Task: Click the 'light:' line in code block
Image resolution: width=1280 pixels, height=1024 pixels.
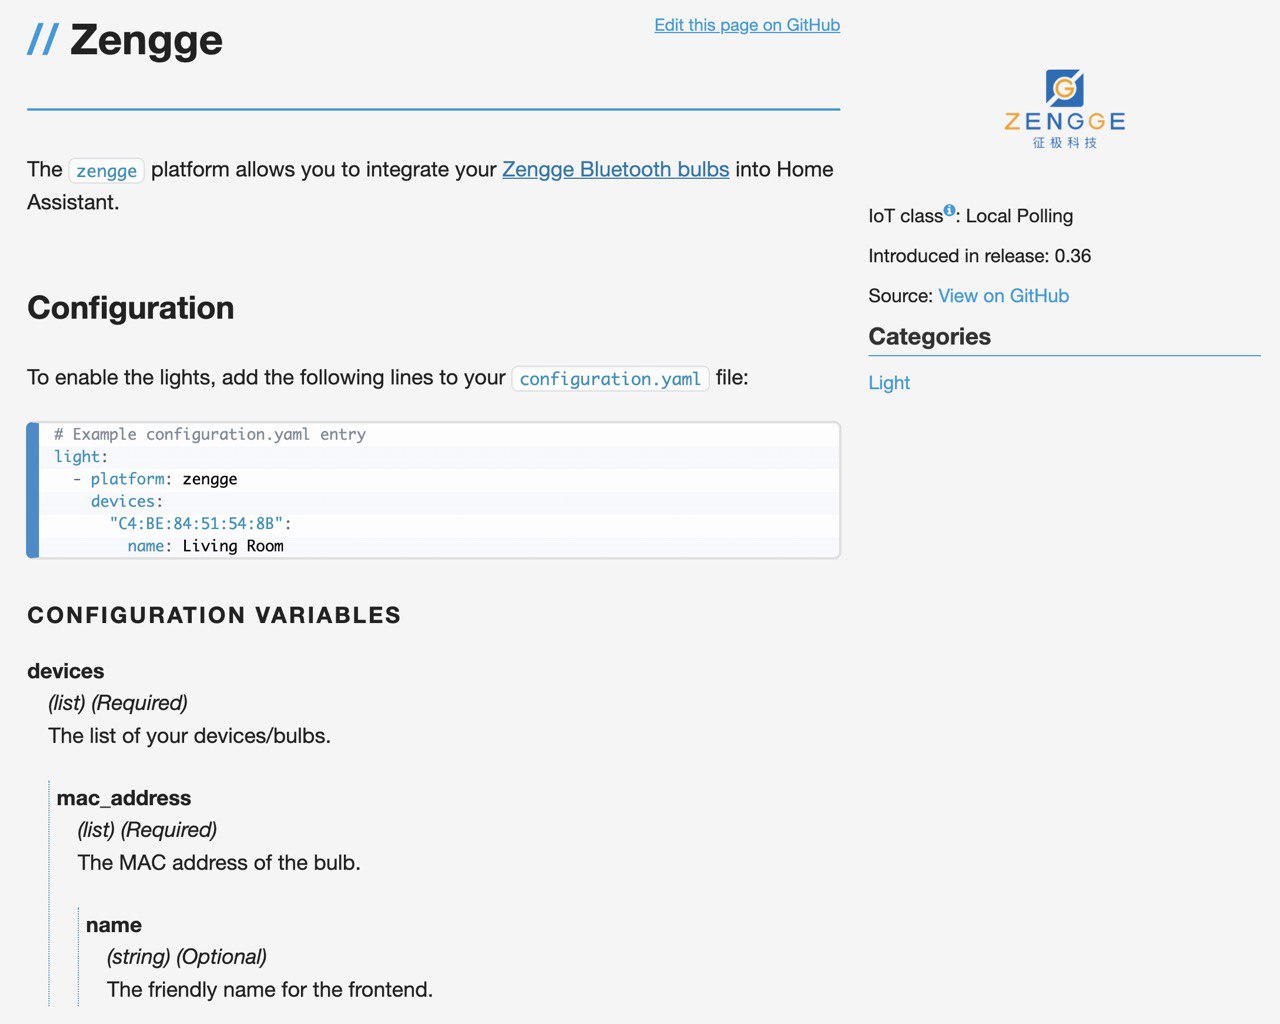Action: point(81,456)
